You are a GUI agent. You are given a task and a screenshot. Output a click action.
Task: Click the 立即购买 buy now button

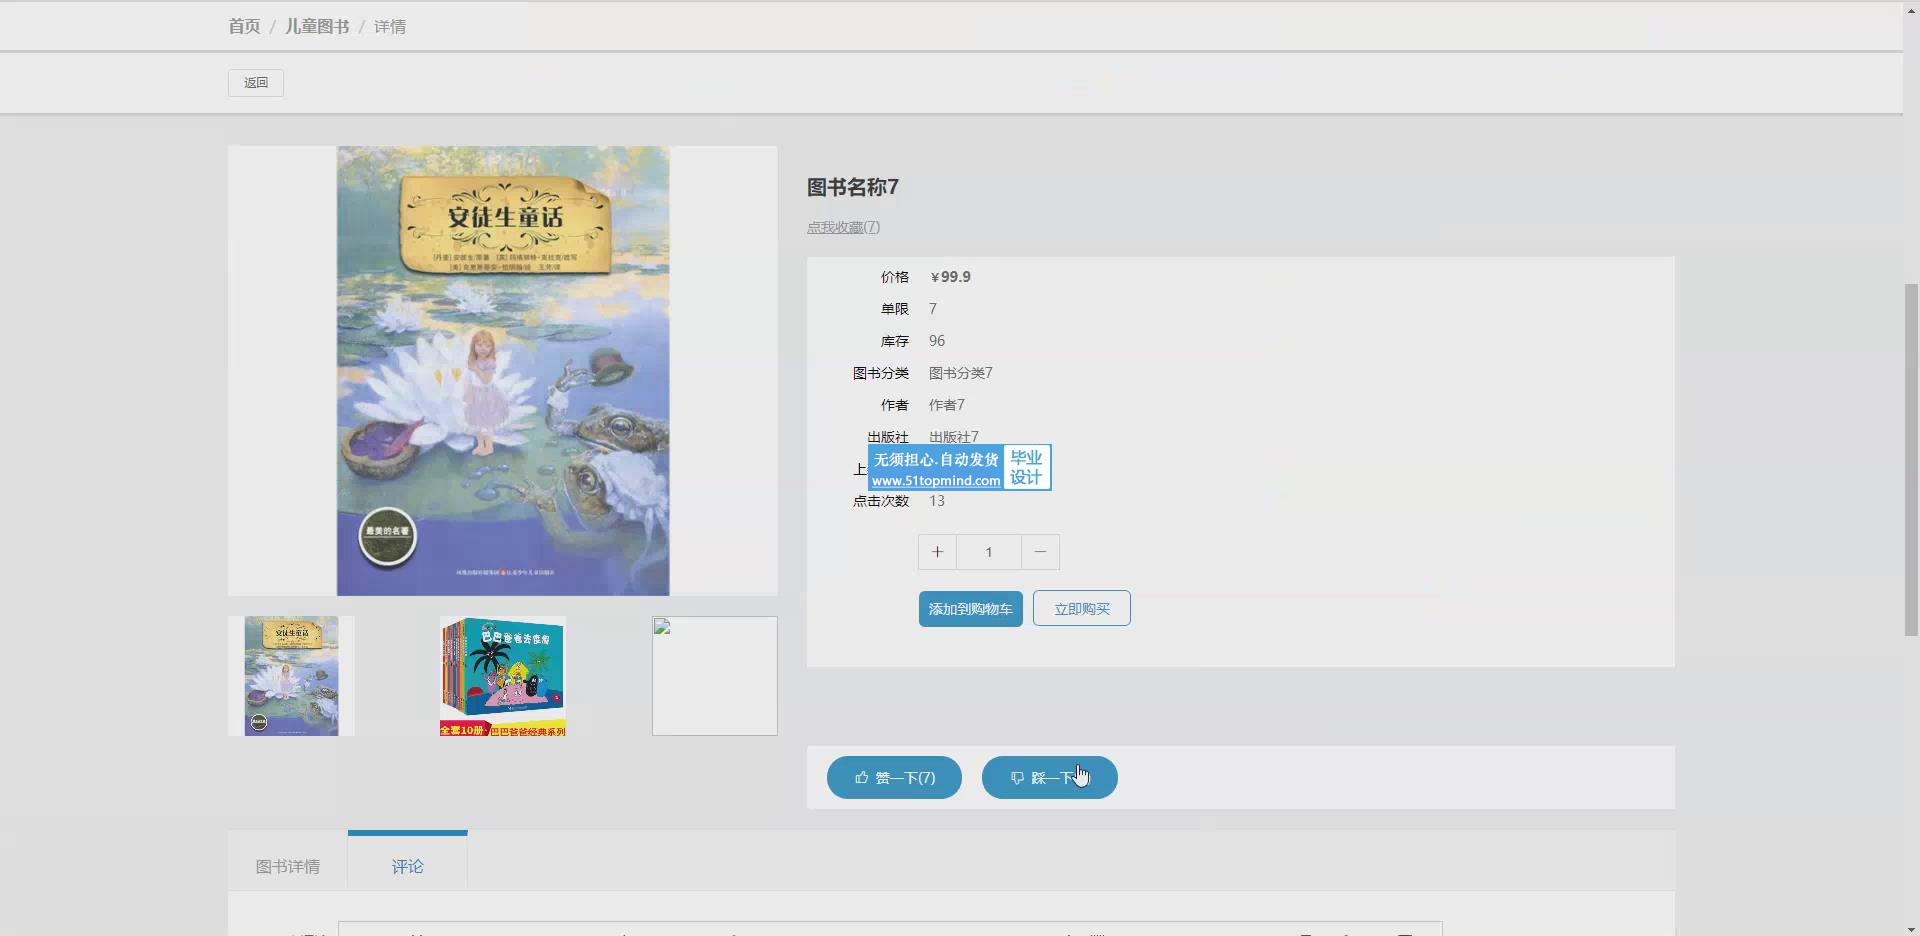[x=1081, y=609]
